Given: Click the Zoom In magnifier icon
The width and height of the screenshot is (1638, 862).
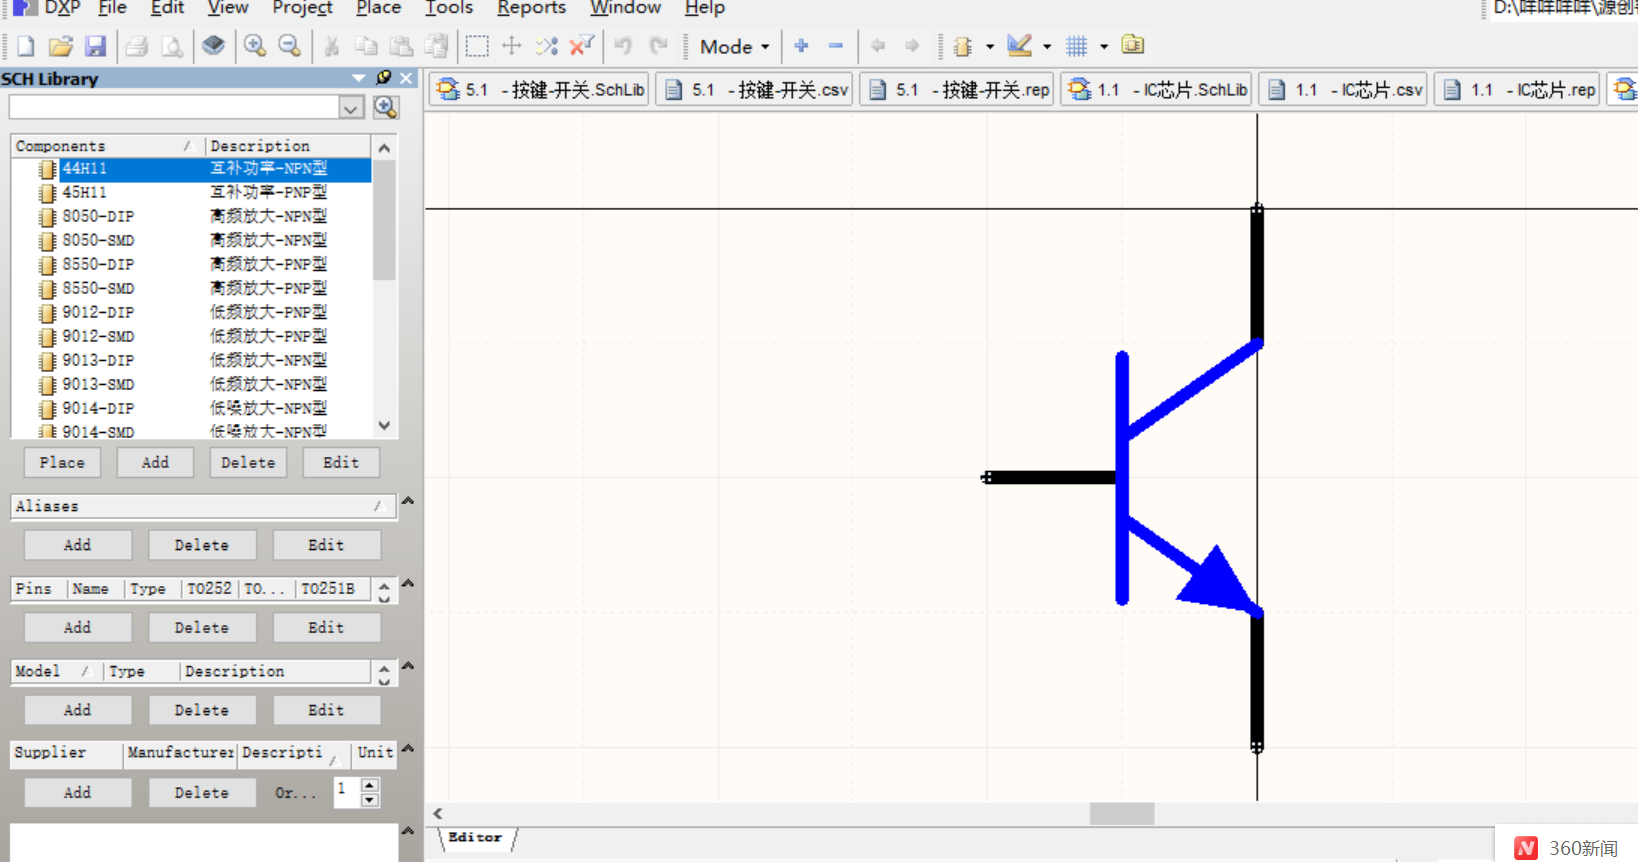Looking at the screenshot, I should (x=255, y=46).
